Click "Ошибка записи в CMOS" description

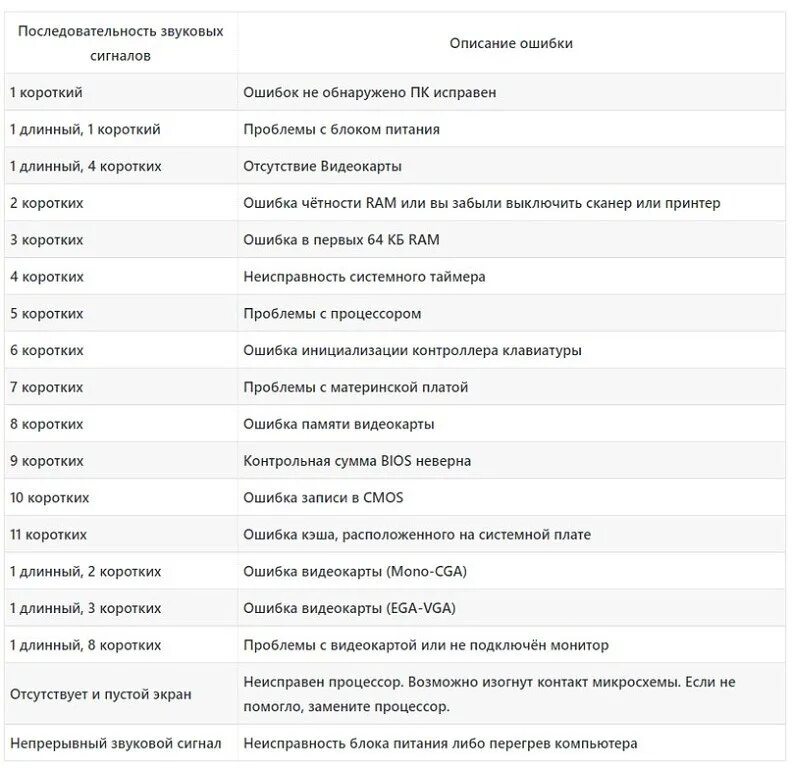323,498
